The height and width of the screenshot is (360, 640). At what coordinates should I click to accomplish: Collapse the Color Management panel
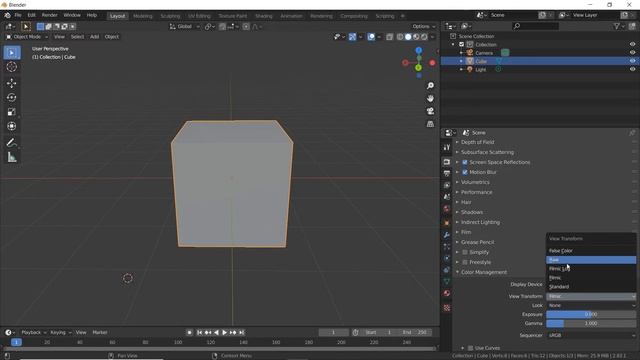(x=484, y=272)
